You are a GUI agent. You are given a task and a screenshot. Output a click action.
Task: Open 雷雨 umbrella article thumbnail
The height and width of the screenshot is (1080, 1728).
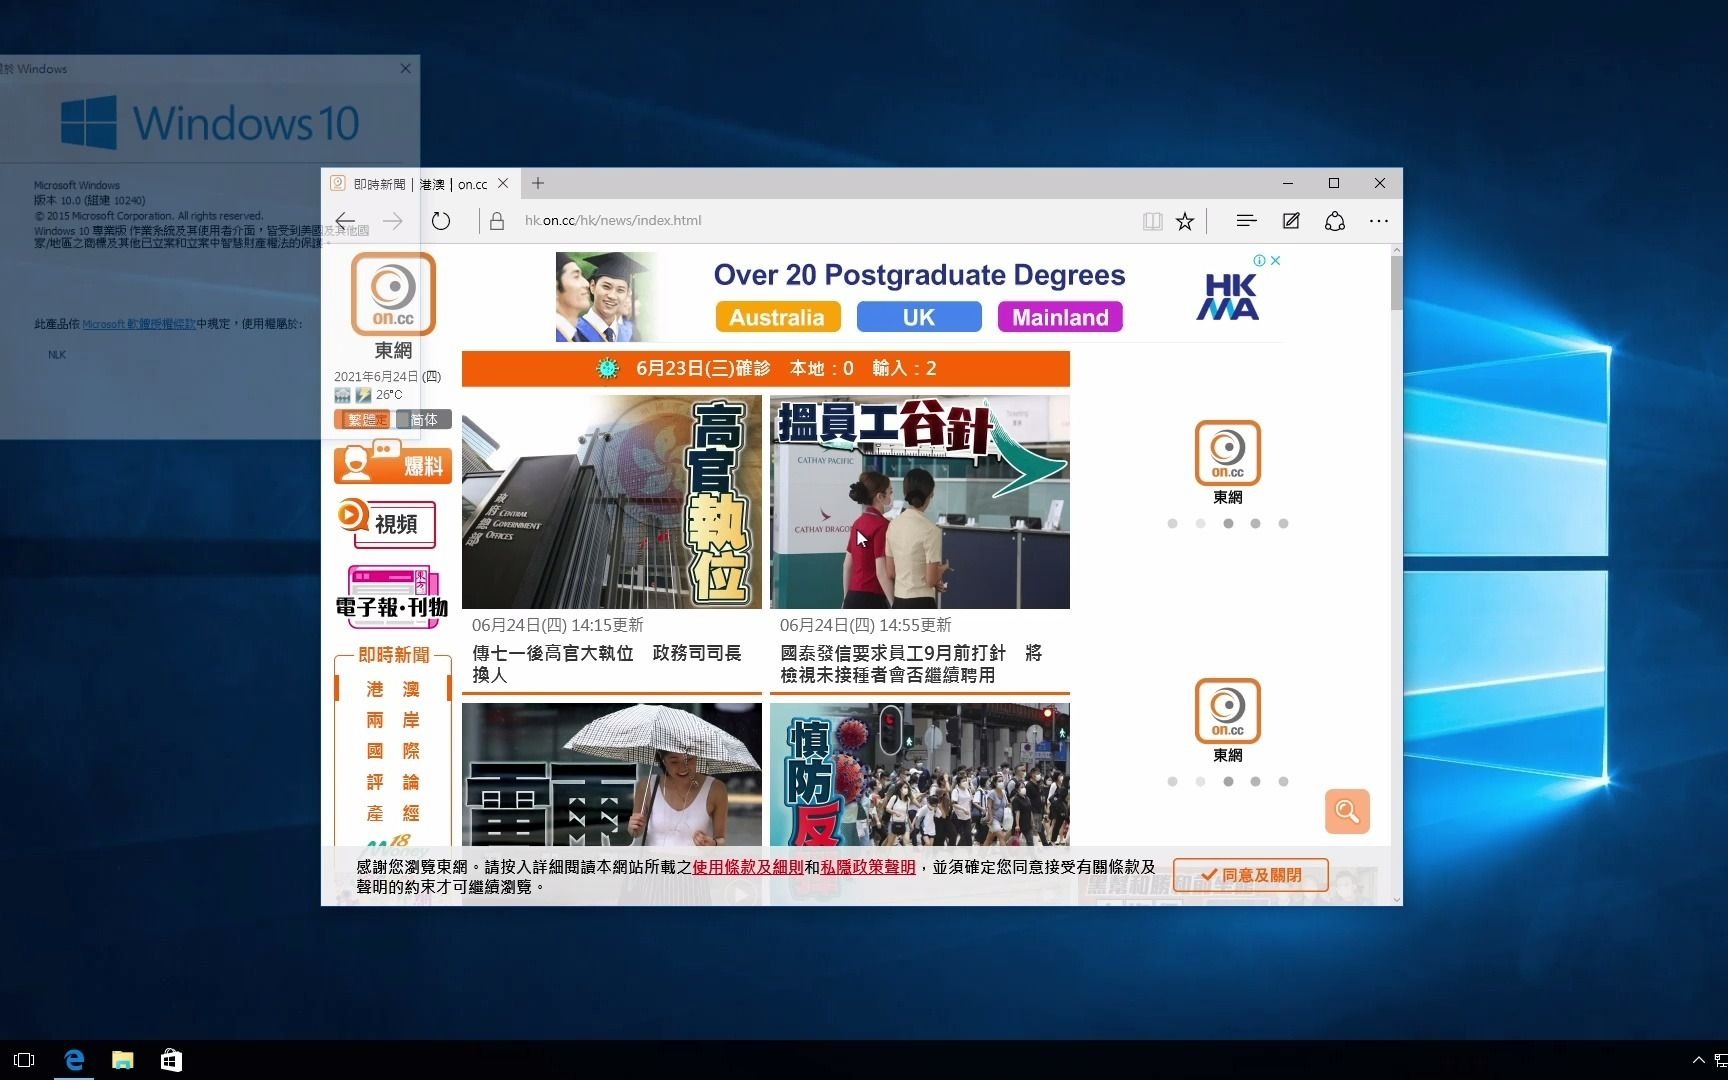coord(612,775)
